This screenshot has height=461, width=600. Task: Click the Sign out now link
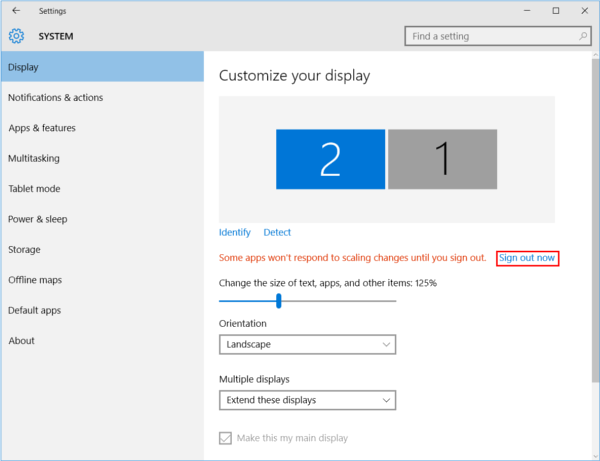[x=527, y=258]
